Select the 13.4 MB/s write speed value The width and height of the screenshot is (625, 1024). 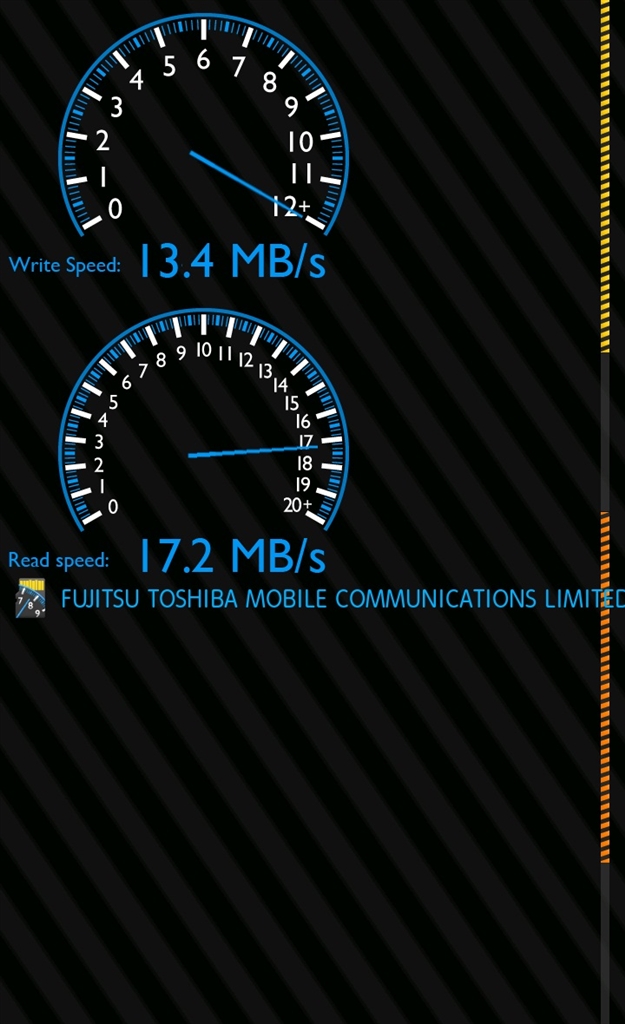[232, 262]
